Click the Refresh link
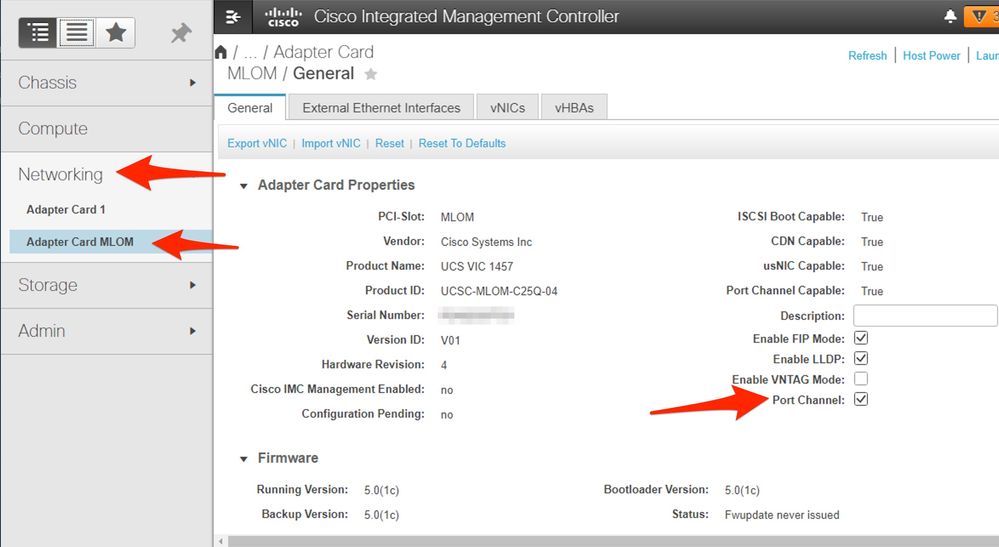 pyautogui.click(x=867, y=55)
